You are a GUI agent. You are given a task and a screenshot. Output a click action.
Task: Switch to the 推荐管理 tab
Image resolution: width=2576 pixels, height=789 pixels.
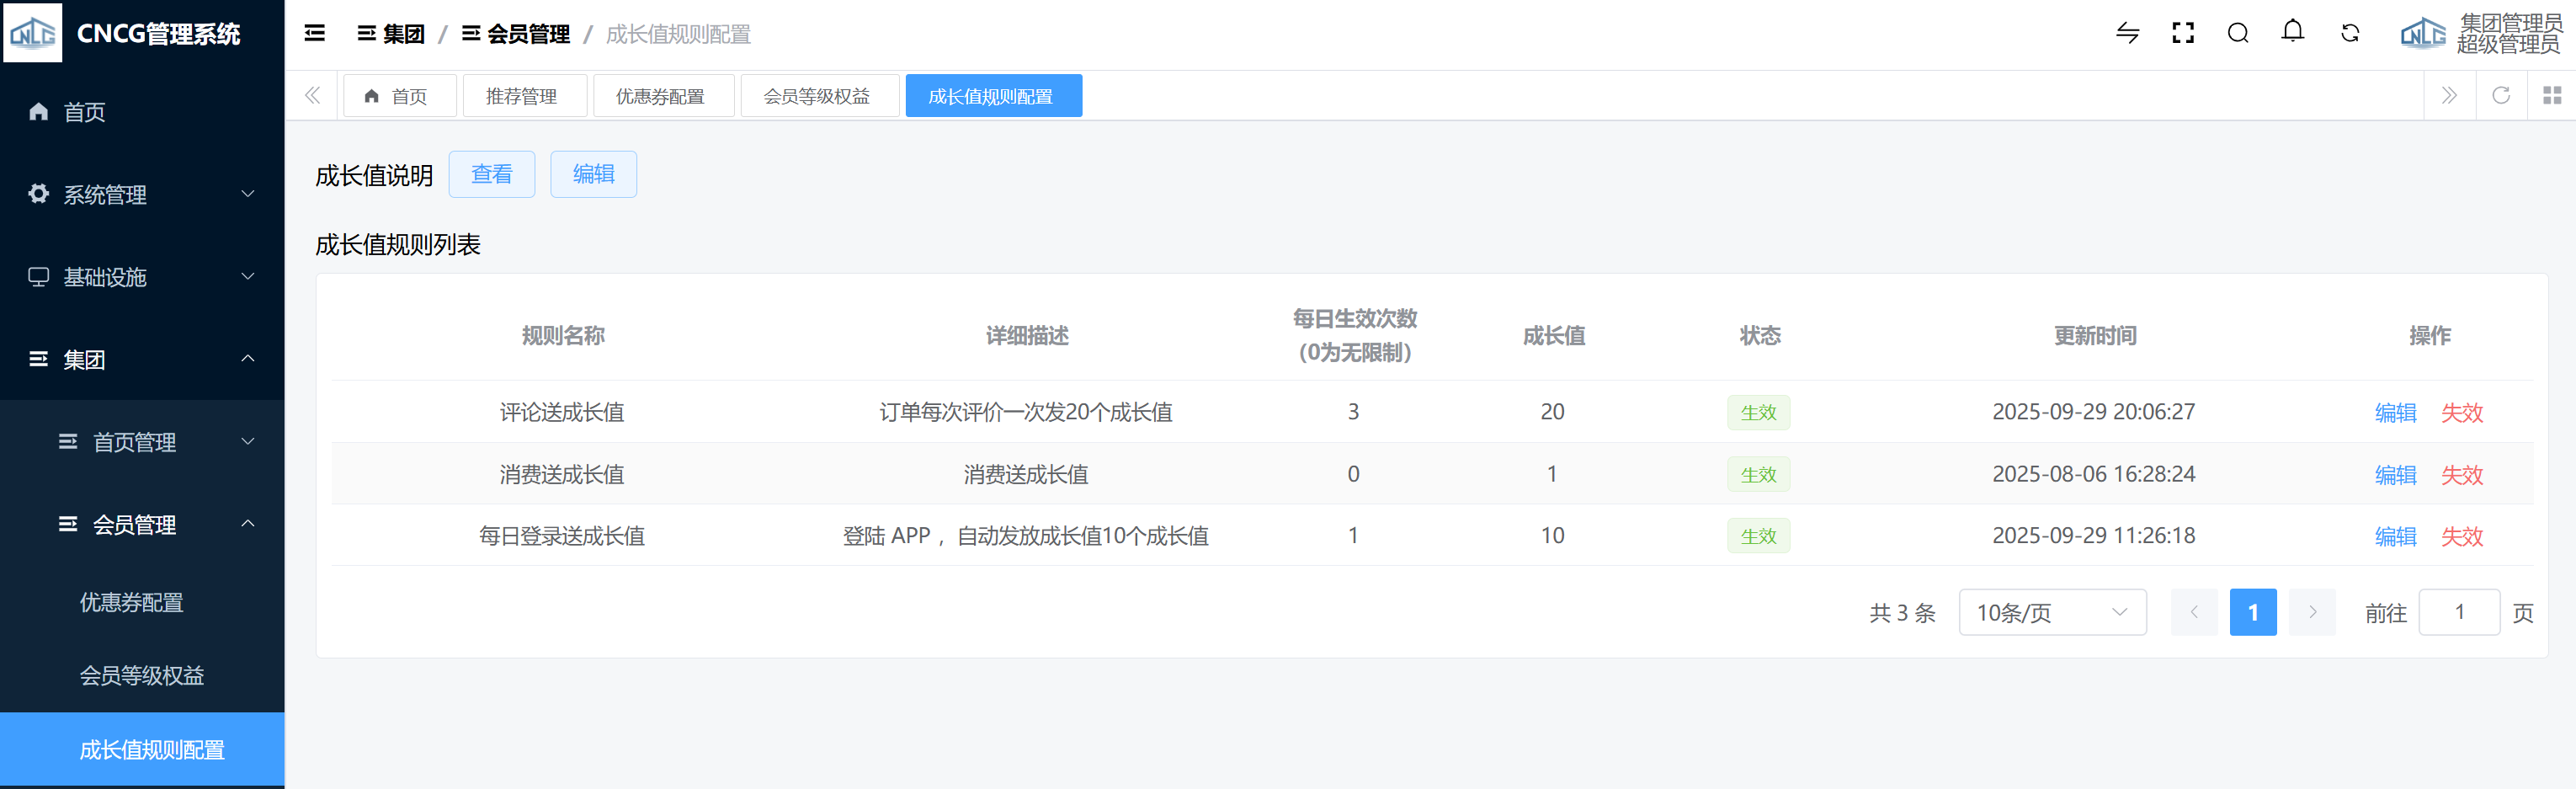[521, 96]
